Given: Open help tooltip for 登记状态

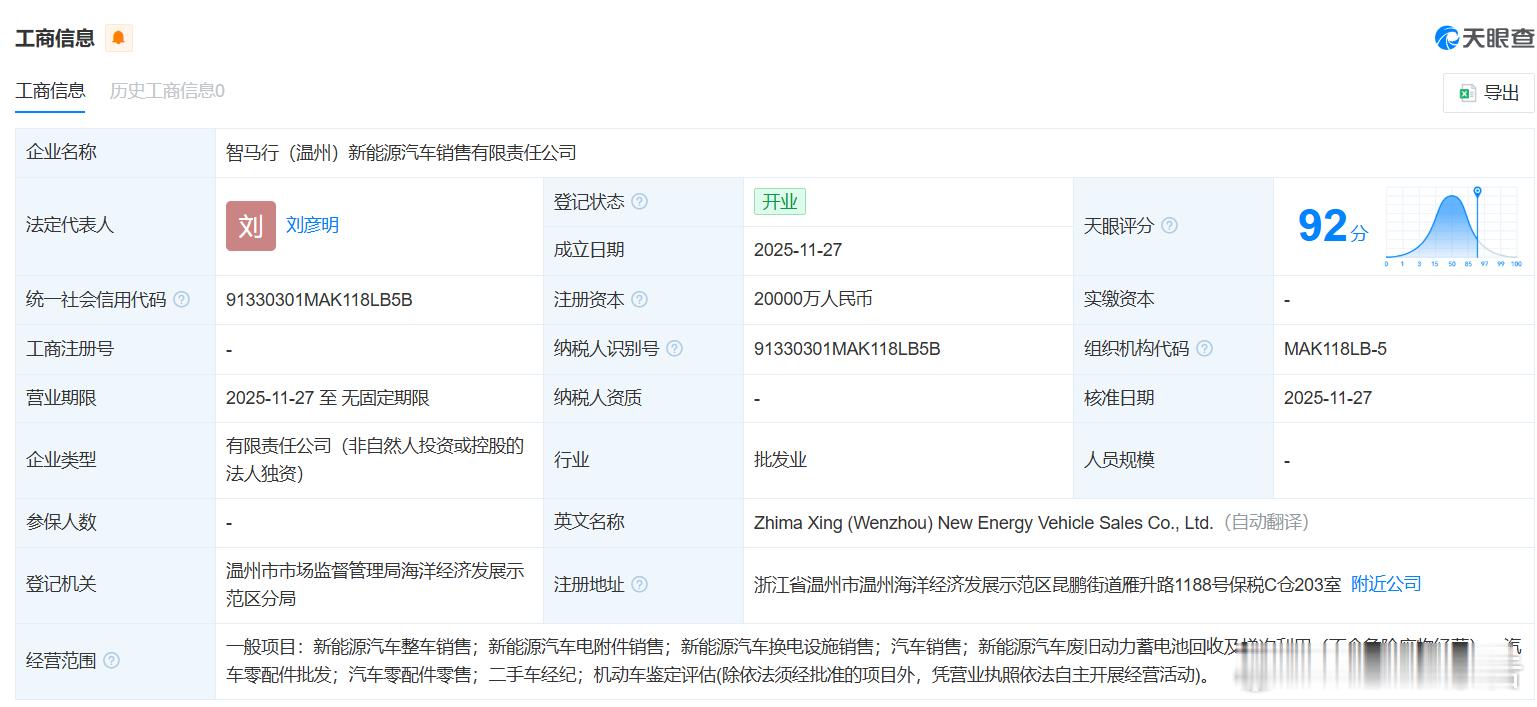Looking at the screenshot, I should click(x=641, y=201).
